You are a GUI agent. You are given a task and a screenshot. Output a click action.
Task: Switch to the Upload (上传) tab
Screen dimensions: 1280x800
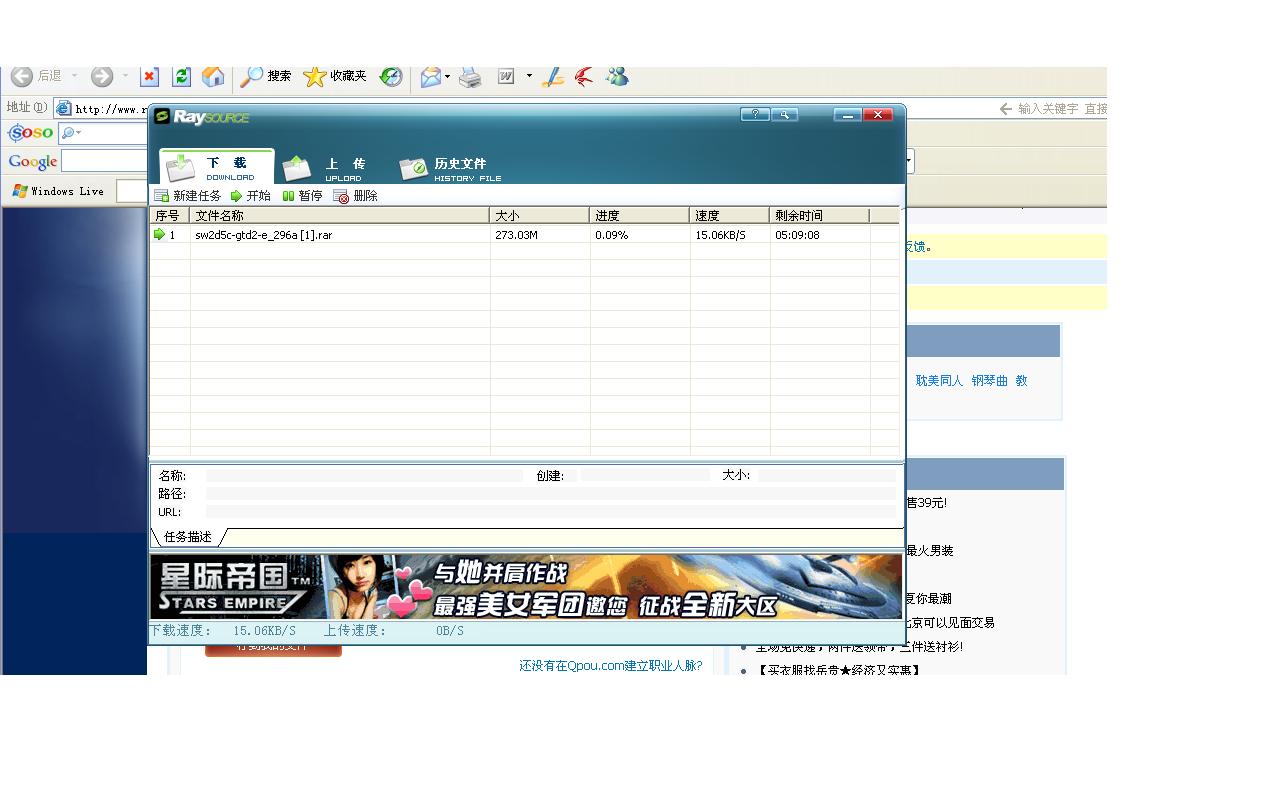tap(325, 167)
